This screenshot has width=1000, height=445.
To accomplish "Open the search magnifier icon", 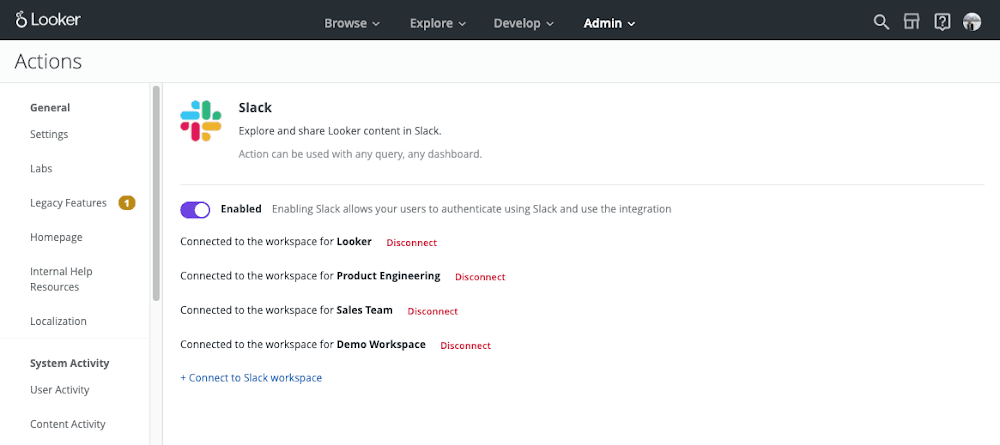I will 881,22.
